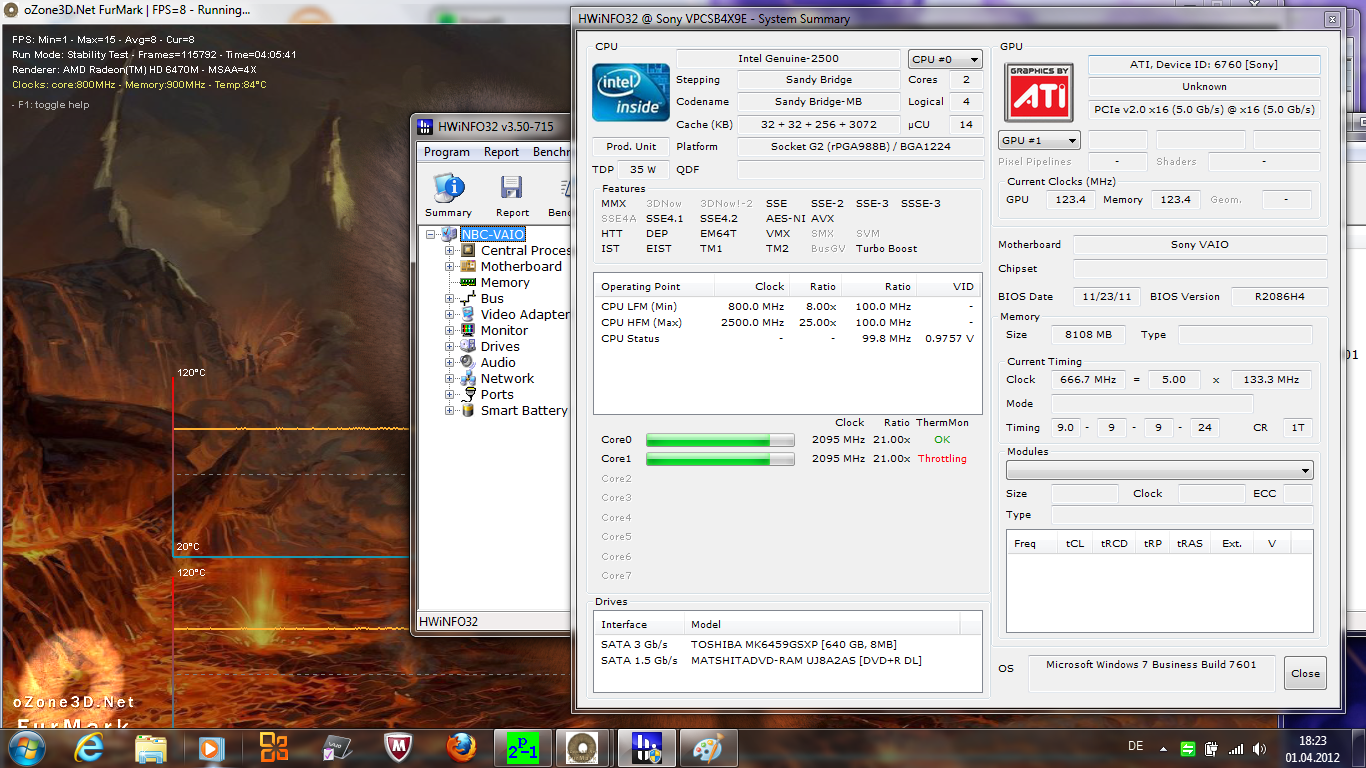Select the Memory tree item

coord(505,282)
